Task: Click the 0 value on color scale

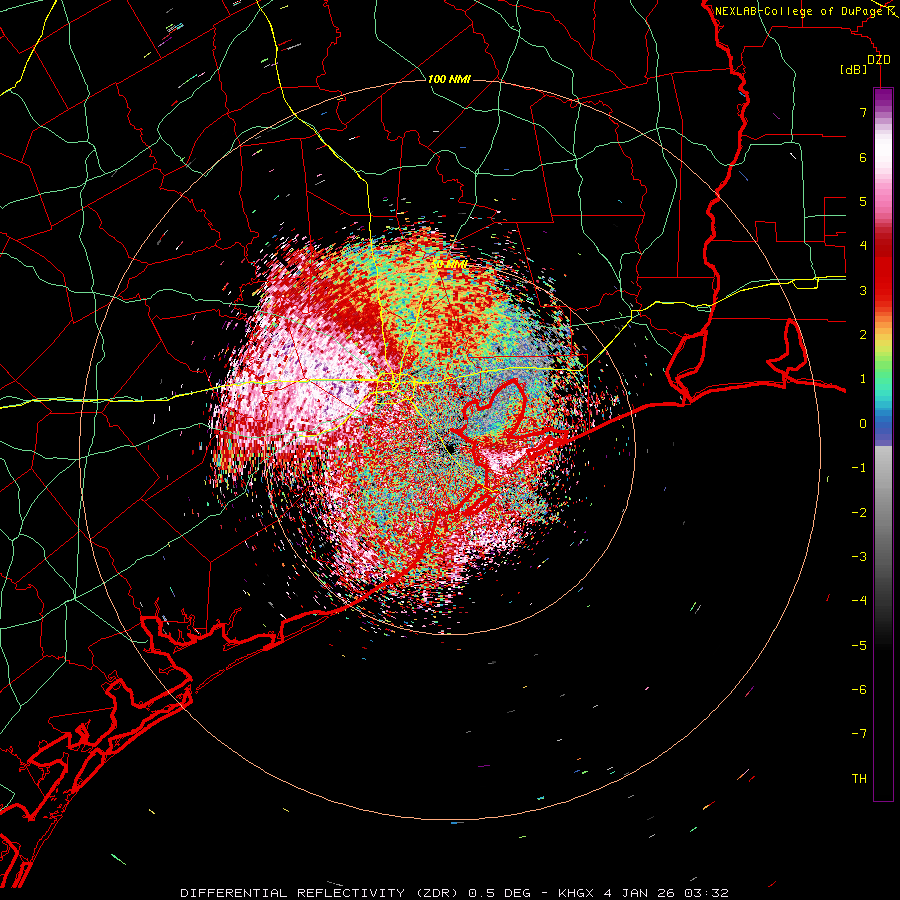Action: 863,424
